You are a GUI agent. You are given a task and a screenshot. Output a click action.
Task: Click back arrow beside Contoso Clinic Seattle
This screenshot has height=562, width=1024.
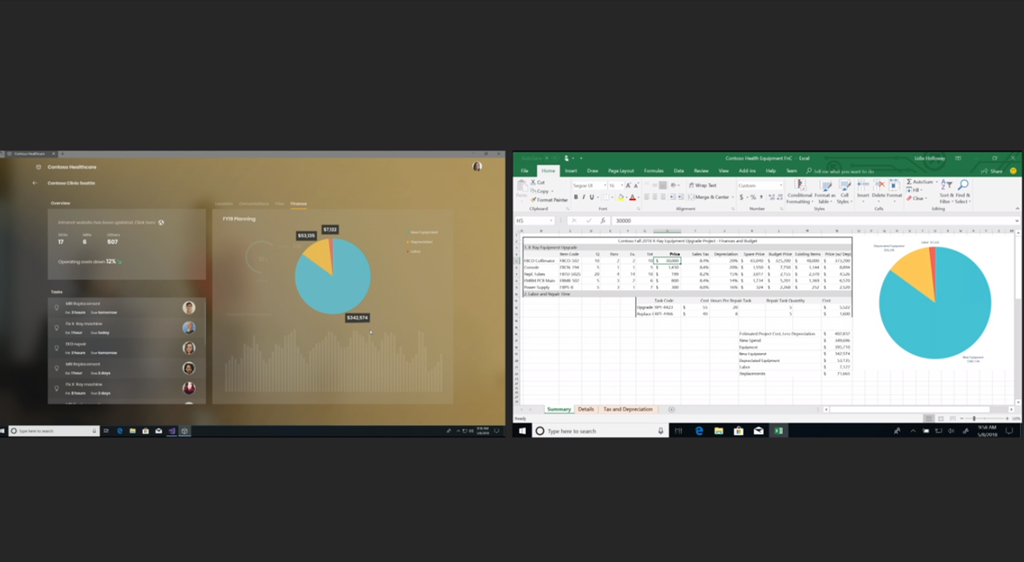[35, 183]
